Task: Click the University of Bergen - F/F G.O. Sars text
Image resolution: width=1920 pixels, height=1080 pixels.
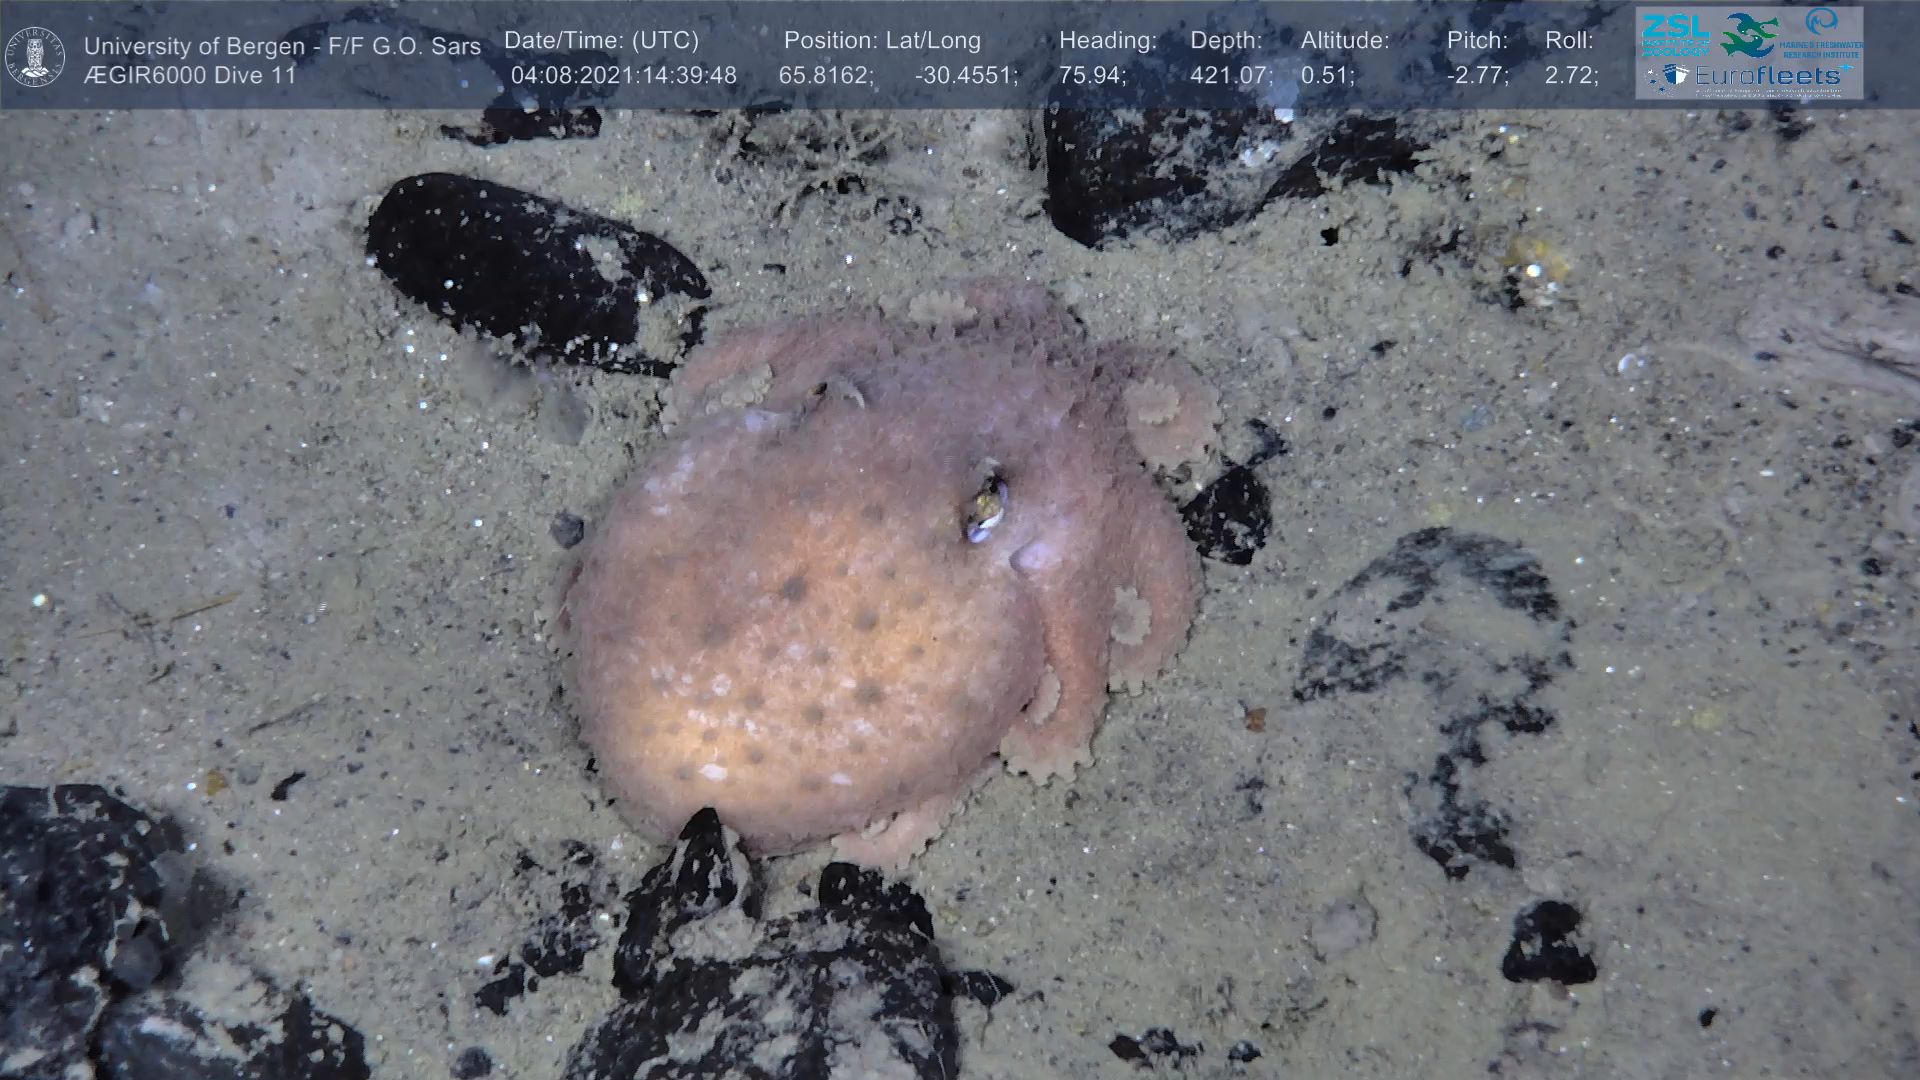Action: pos(282,46)
